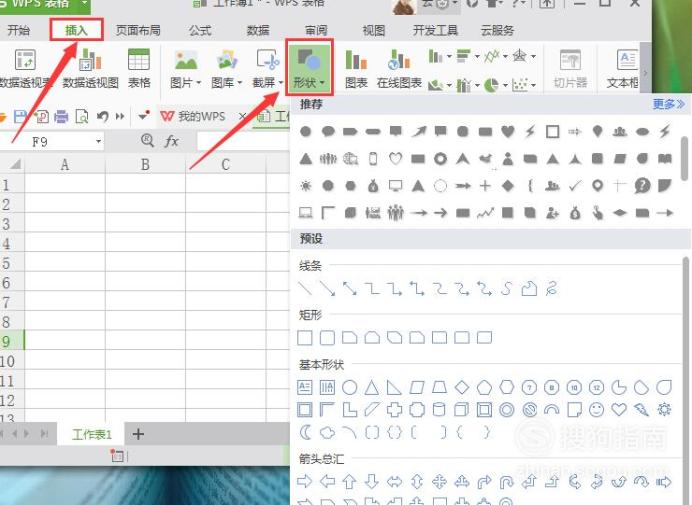692x505 pixels.
Task: Select column A header
Action: pos(65,165)
